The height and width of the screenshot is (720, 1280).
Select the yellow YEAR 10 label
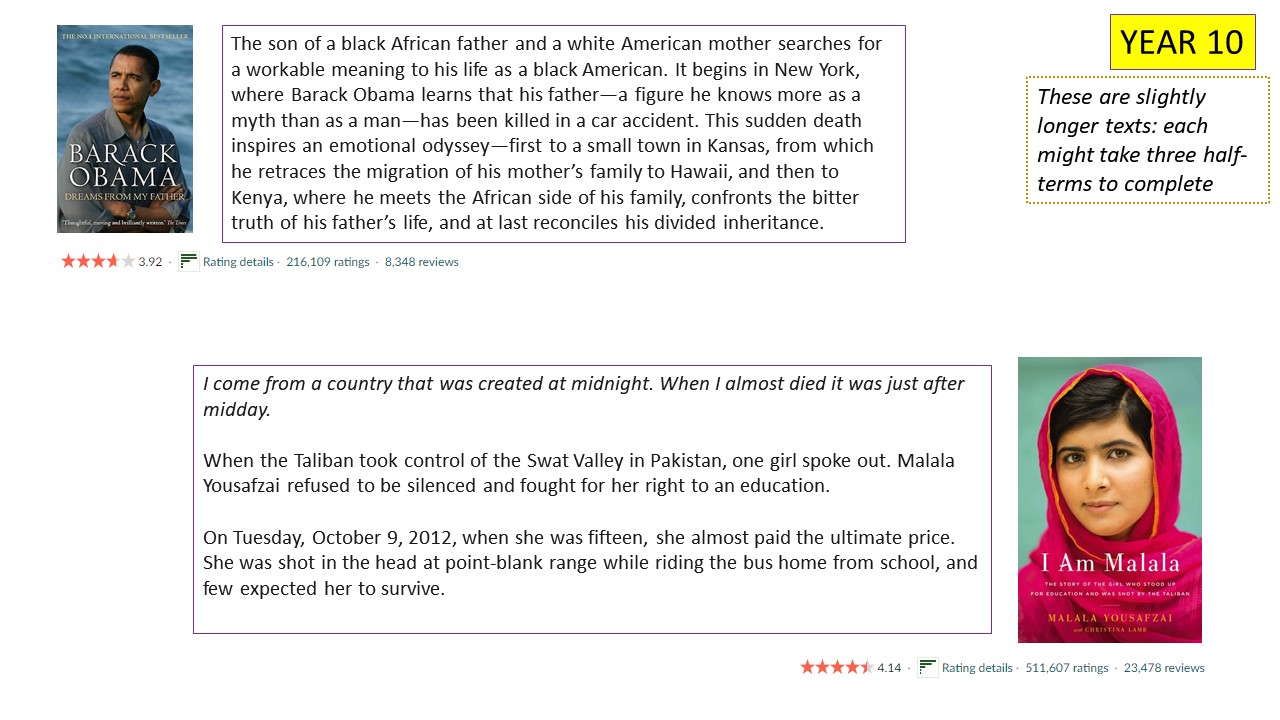pyautogui.click(x=1182, y=42)
